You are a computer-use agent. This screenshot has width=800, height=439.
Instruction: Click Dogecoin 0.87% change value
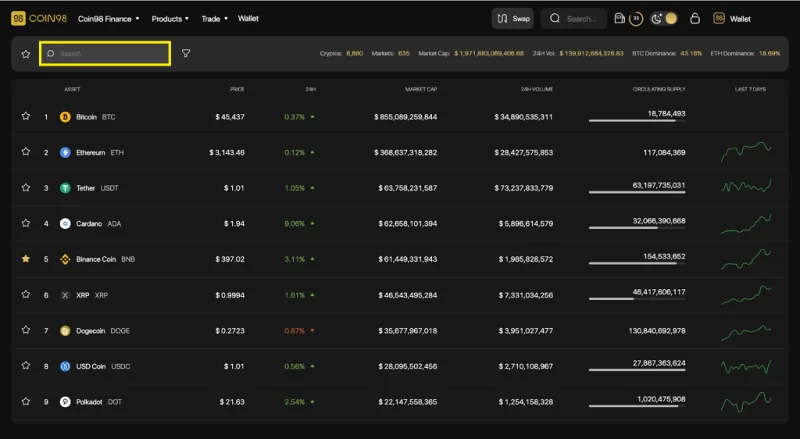294,331
